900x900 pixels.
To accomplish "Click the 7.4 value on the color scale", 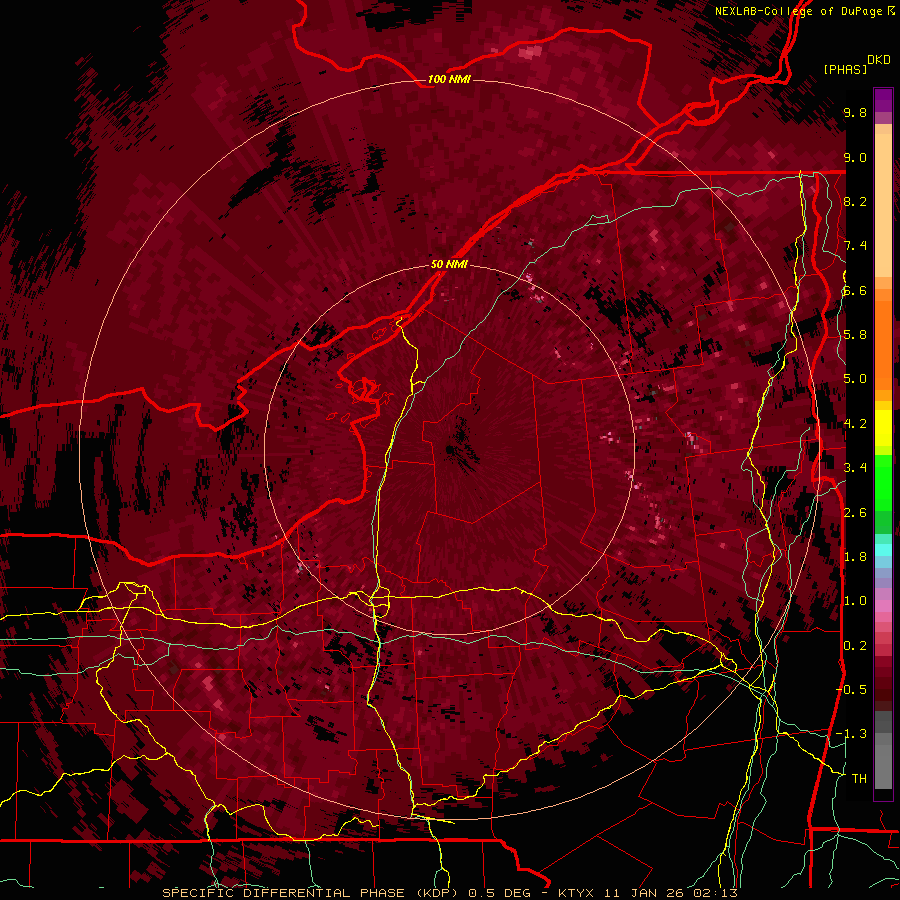I will click(855, 246).
